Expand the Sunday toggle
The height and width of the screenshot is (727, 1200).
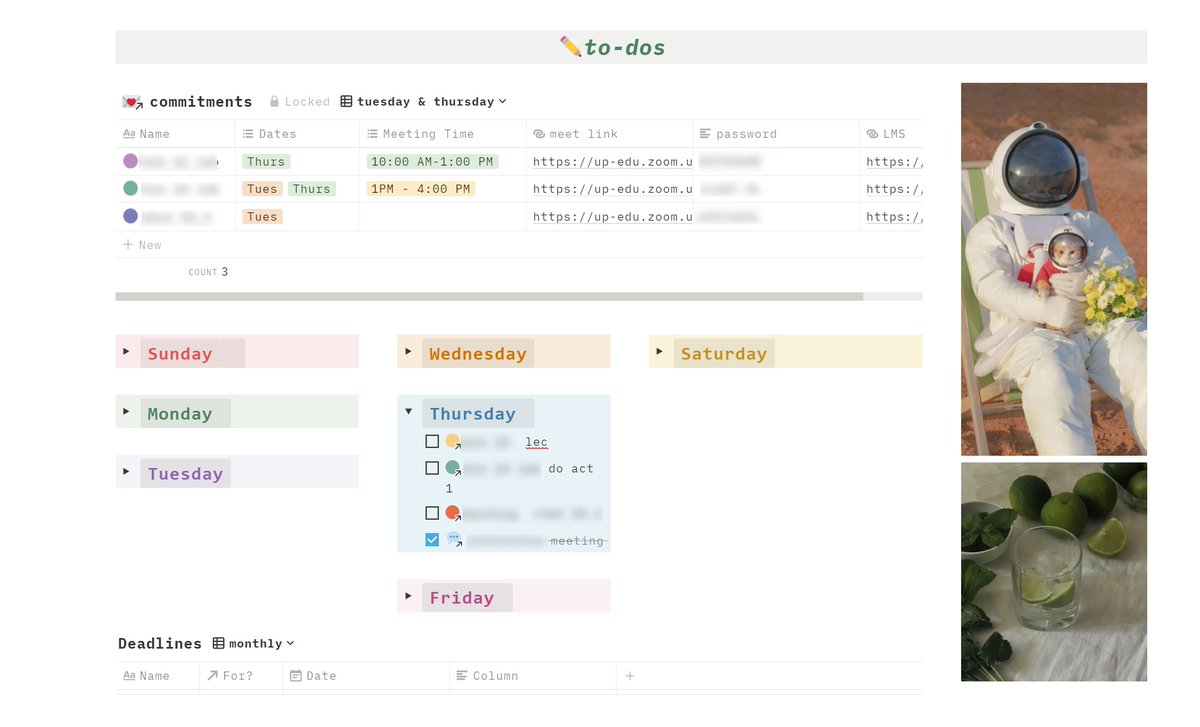click(x=126, y=352)
